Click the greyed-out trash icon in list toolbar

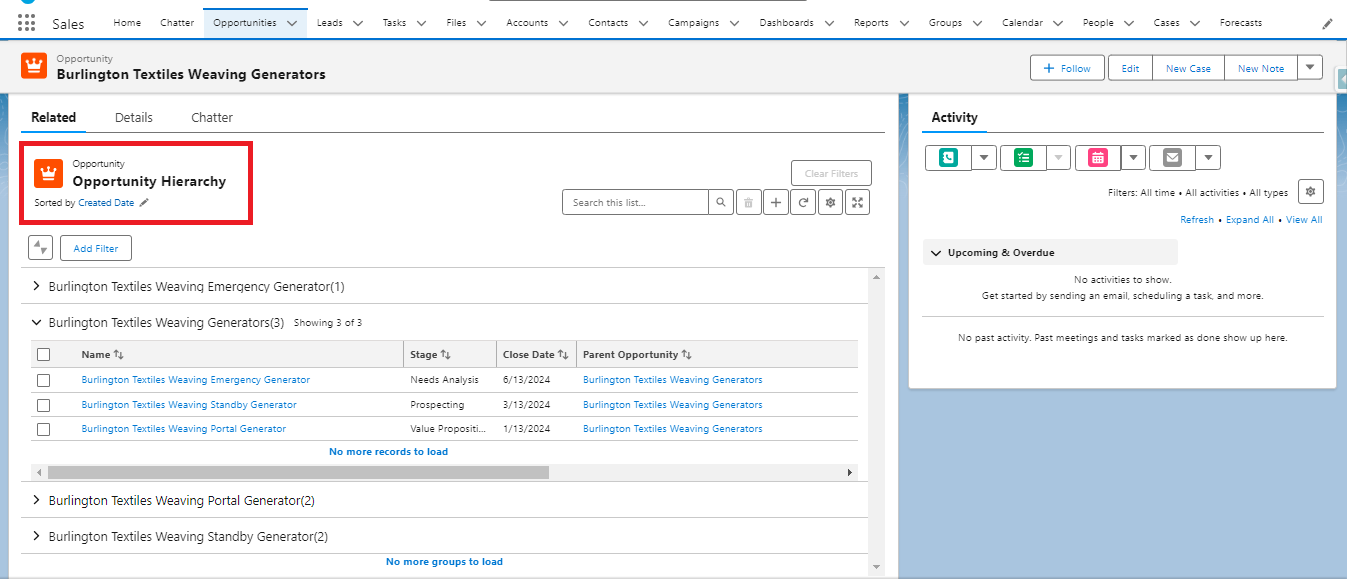[x=748, y=202]
